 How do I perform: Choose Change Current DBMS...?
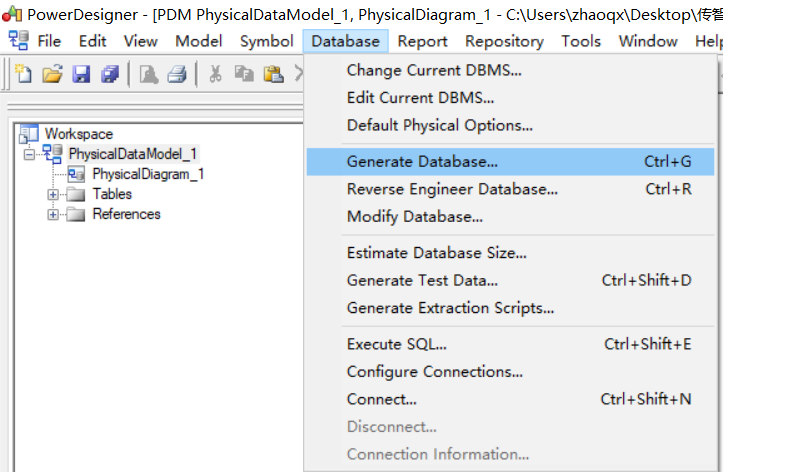pos(511,70)
